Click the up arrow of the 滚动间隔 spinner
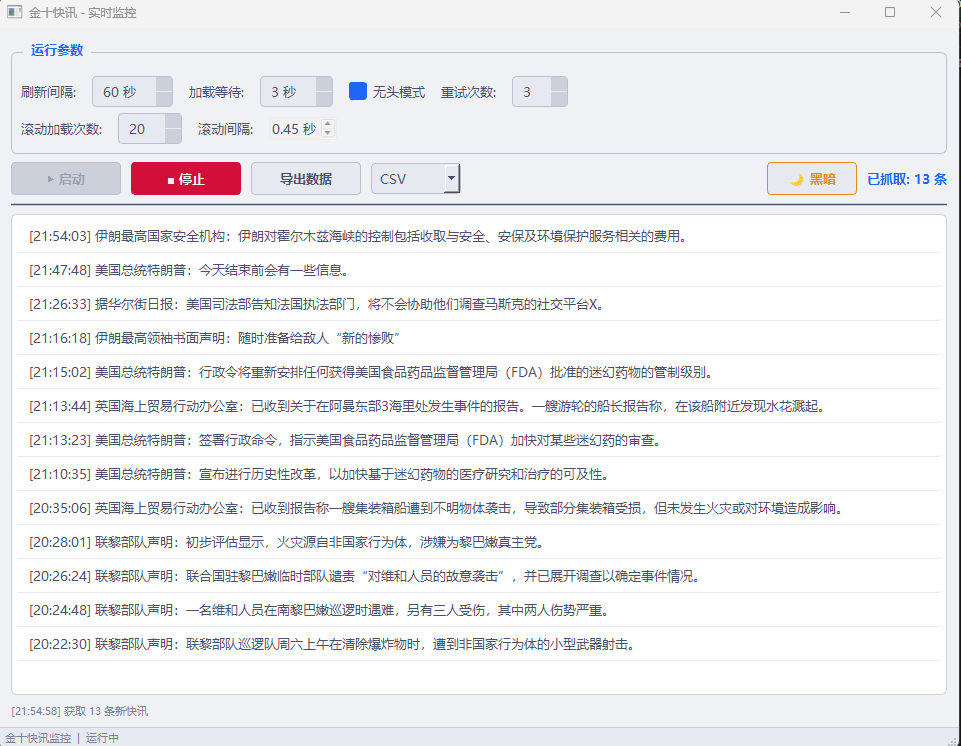 coord(328,124)
